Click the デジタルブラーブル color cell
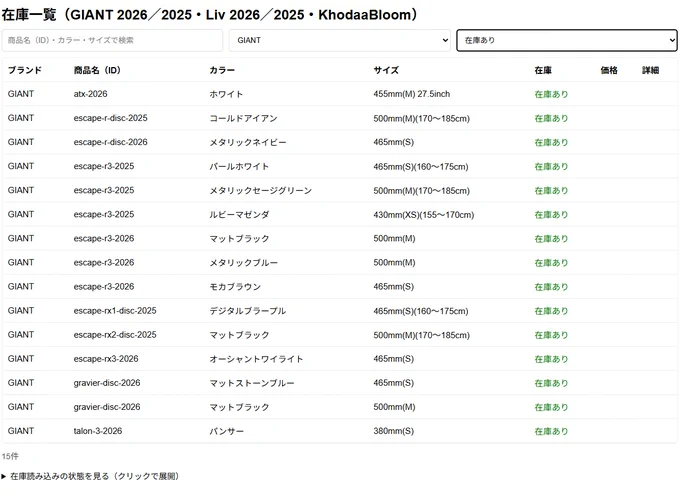The width and height of the screenshot is (680, 497). pyautogui.click(x=248, y=311)
